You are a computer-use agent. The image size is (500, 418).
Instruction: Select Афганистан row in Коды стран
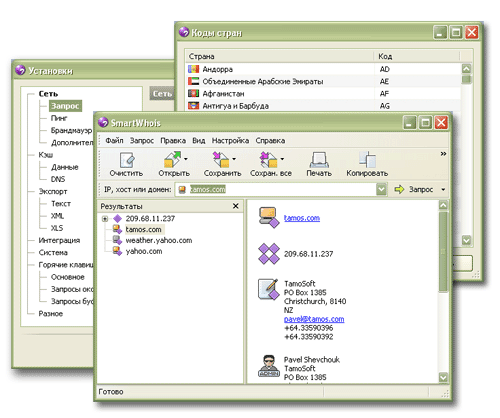(x=323, y=94)
